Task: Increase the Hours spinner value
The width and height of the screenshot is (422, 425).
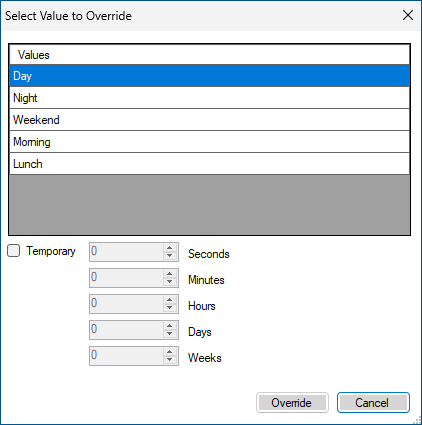Action: point(170,300)
